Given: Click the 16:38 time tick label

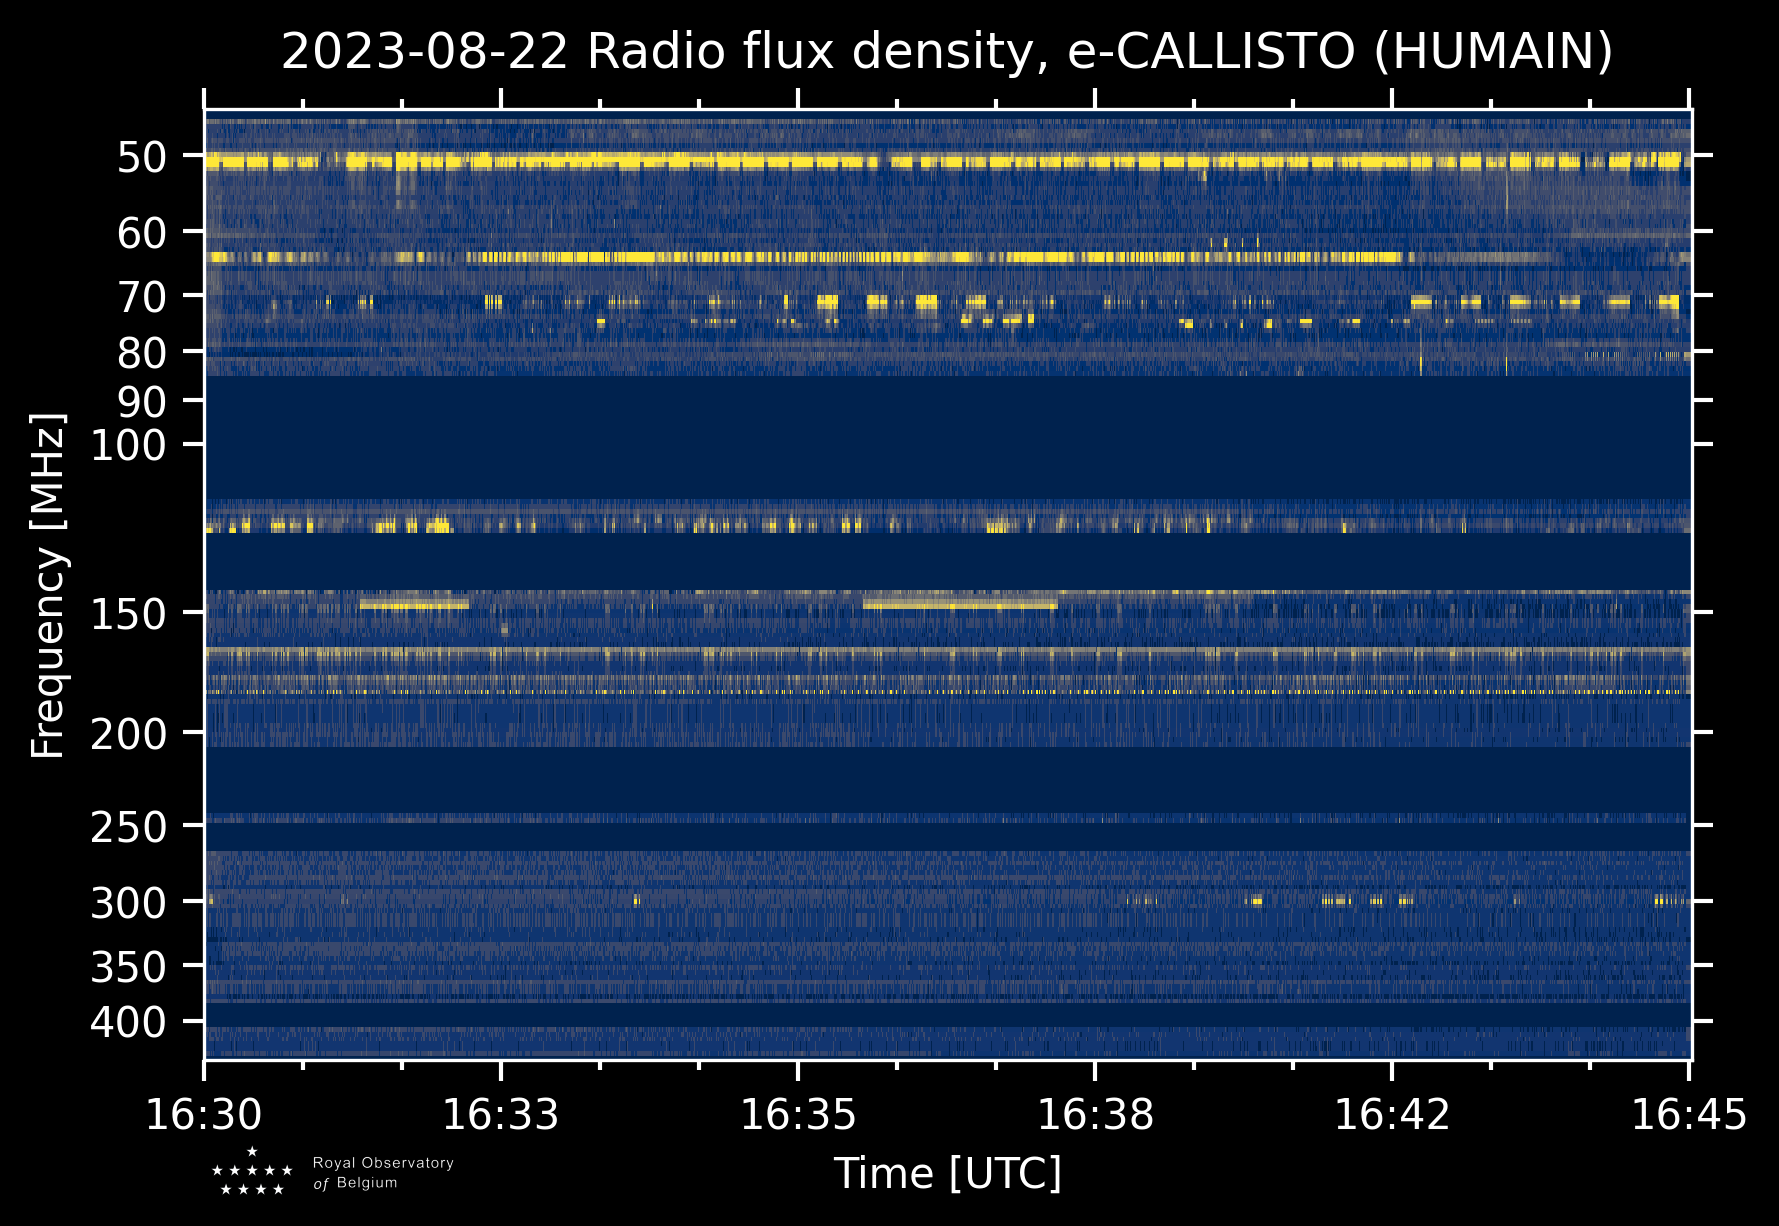Looking at the screenshot, I should point(1095,1114).
